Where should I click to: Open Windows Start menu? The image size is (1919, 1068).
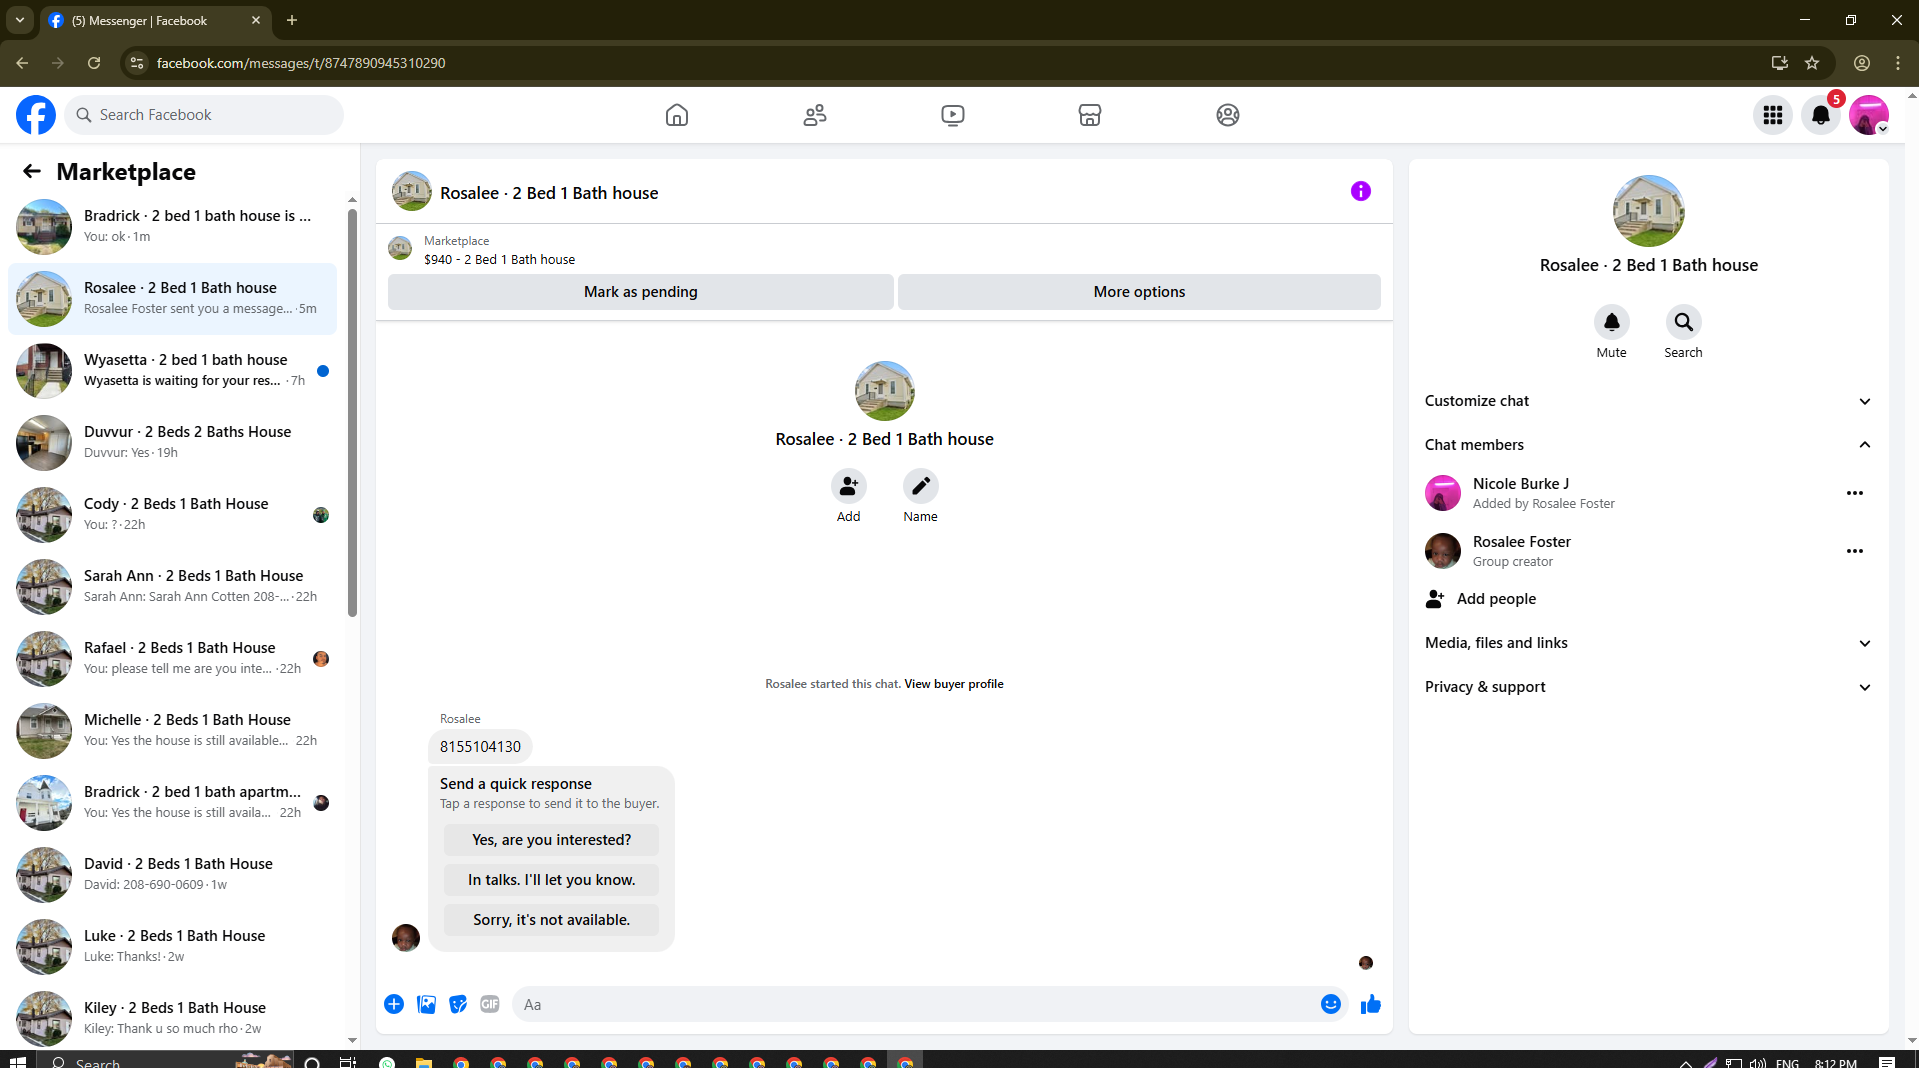click(17, 1060)
